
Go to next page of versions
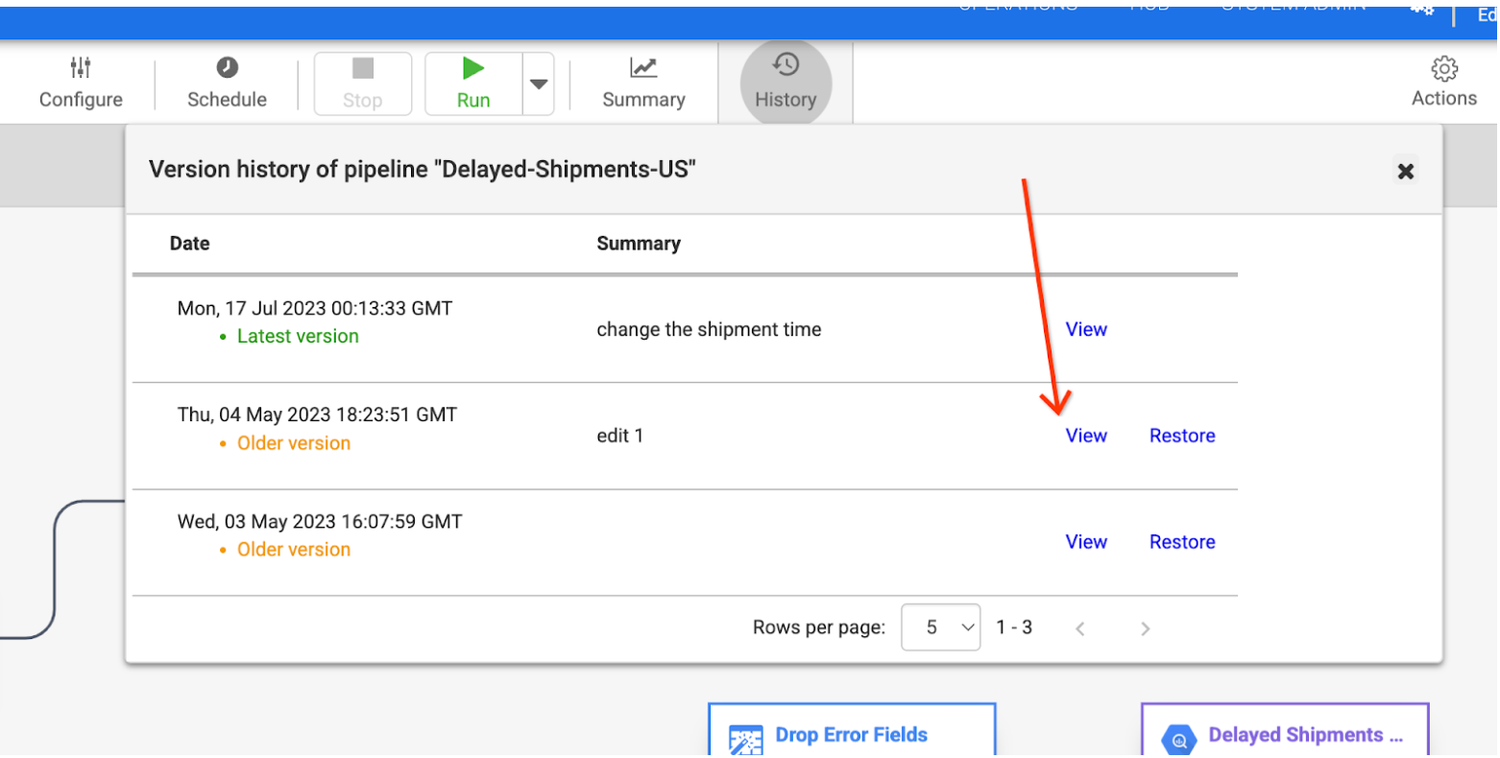pyautogui.click(x=1145, y=628)
